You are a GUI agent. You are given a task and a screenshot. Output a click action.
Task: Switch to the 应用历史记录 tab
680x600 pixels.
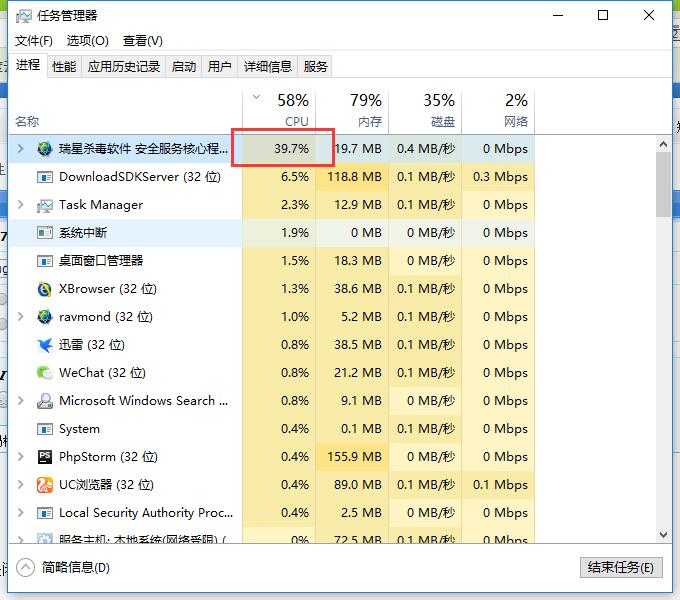click(124, 67)
